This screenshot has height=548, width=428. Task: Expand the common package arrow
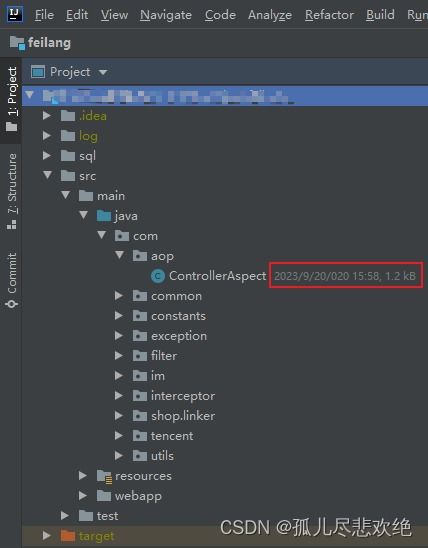pyautogui.click(x=119, y=296)
